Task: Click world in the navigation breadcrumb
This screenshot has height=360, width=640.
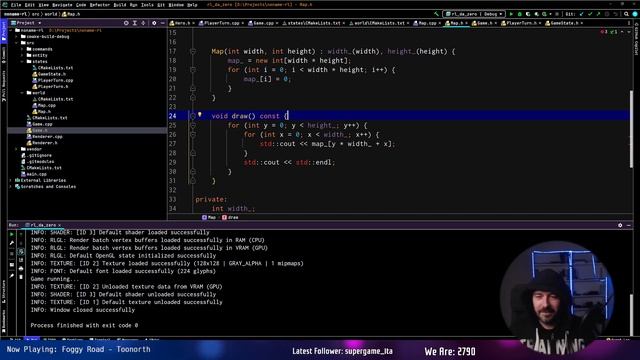Action: coord(51,14)
